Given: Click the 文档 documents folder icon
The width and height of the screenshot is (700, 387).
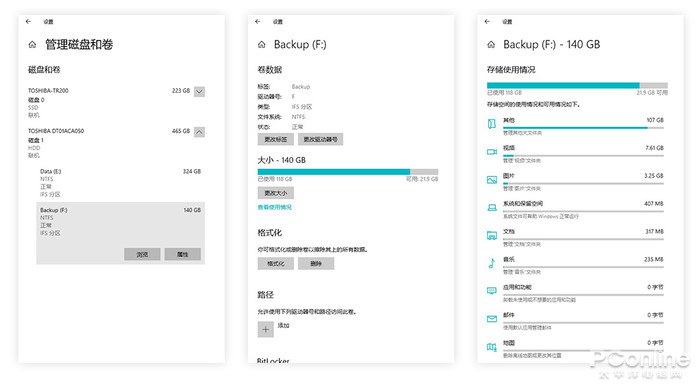Looking at the screenshot, I should [492, 235].
